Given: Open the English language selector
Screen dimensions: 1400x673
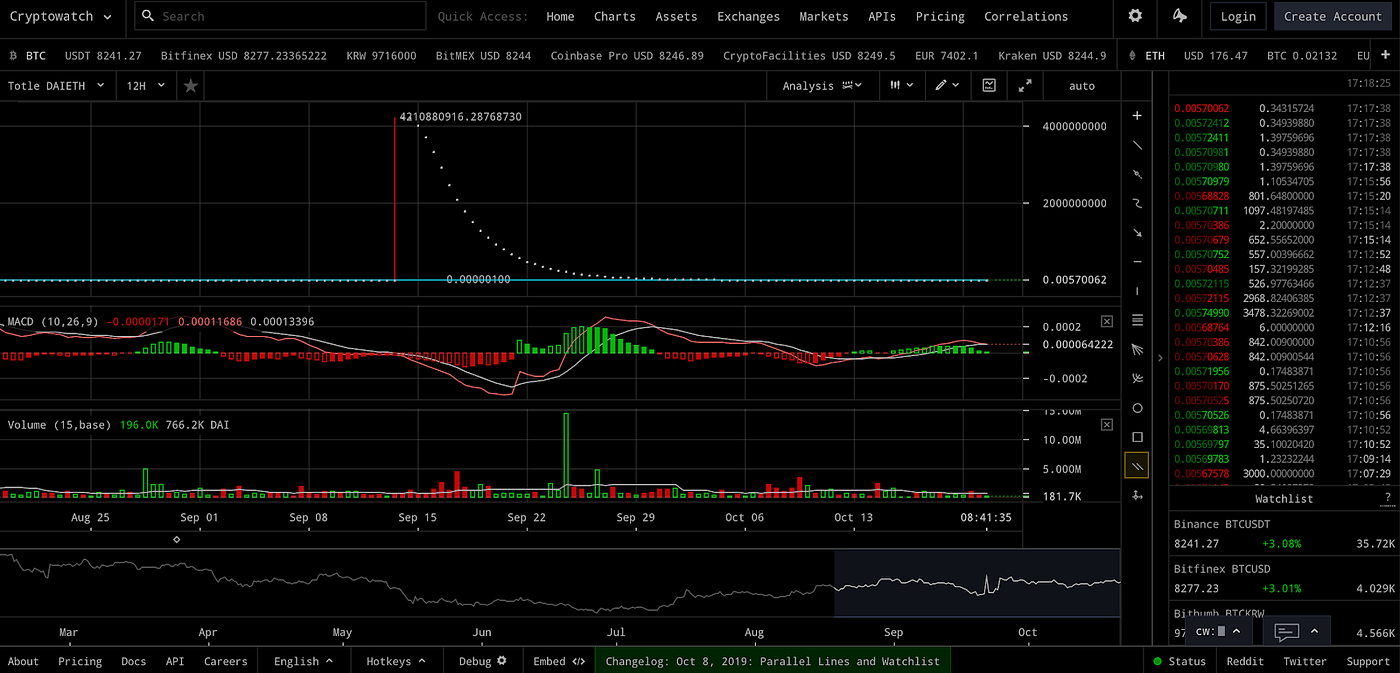Looking at the screenshot, I should pos(303,661).
